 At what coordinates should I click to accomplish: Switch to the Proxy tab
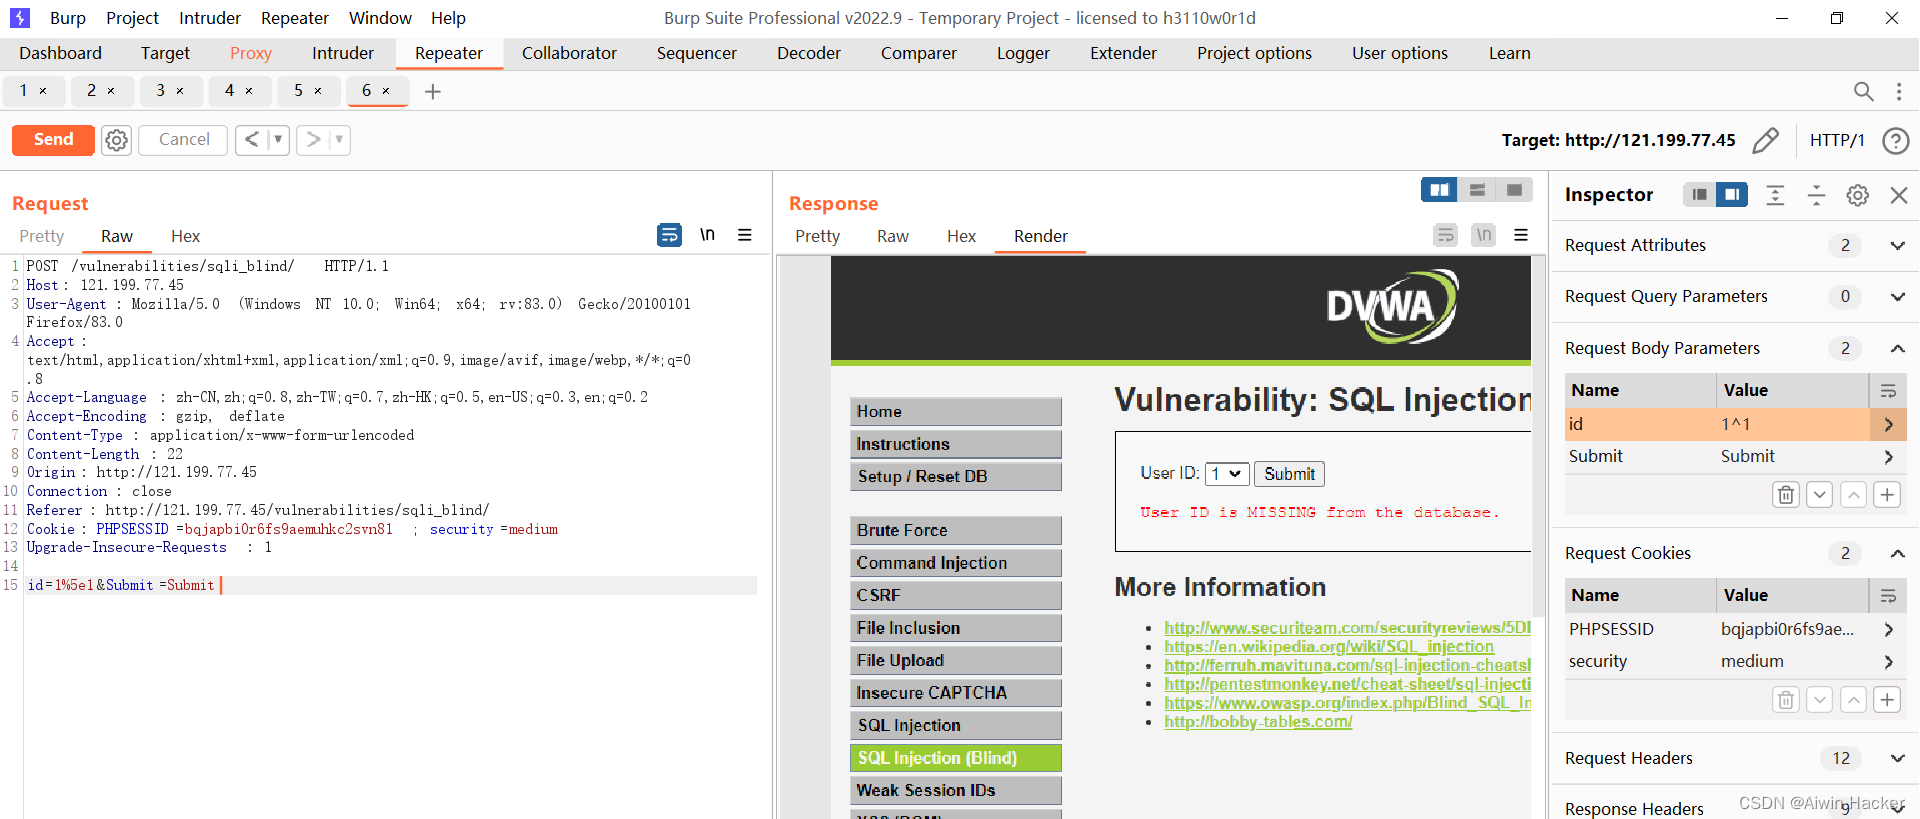(x=251, y=54)
